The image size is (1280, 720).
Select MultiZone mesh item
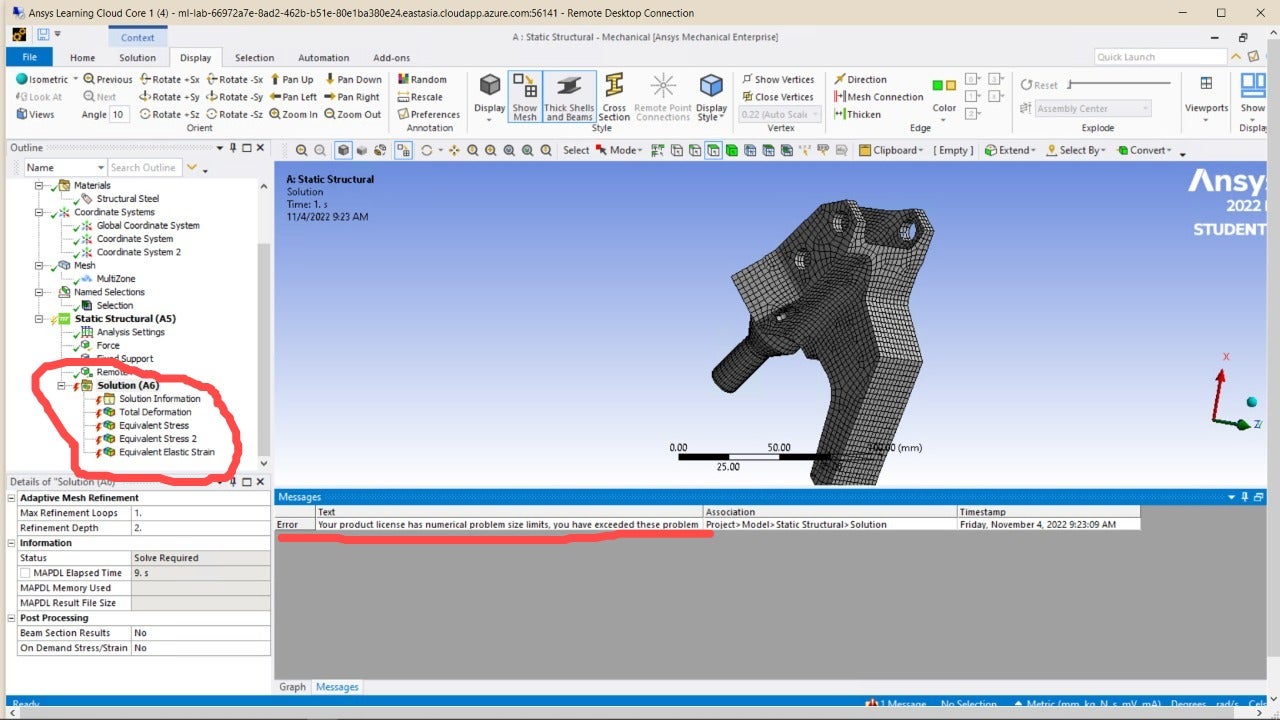[x=116, y=279]
